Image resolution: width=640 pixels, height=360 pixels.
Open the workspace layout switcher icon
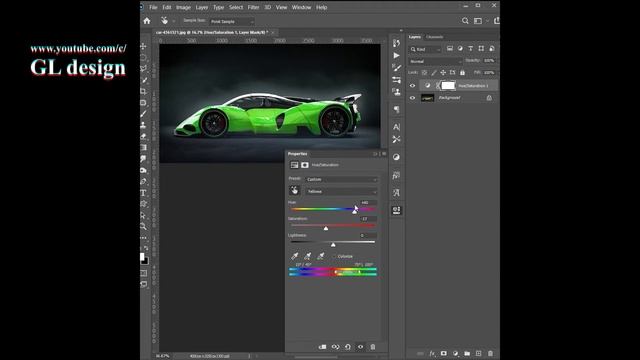point(478,21)
